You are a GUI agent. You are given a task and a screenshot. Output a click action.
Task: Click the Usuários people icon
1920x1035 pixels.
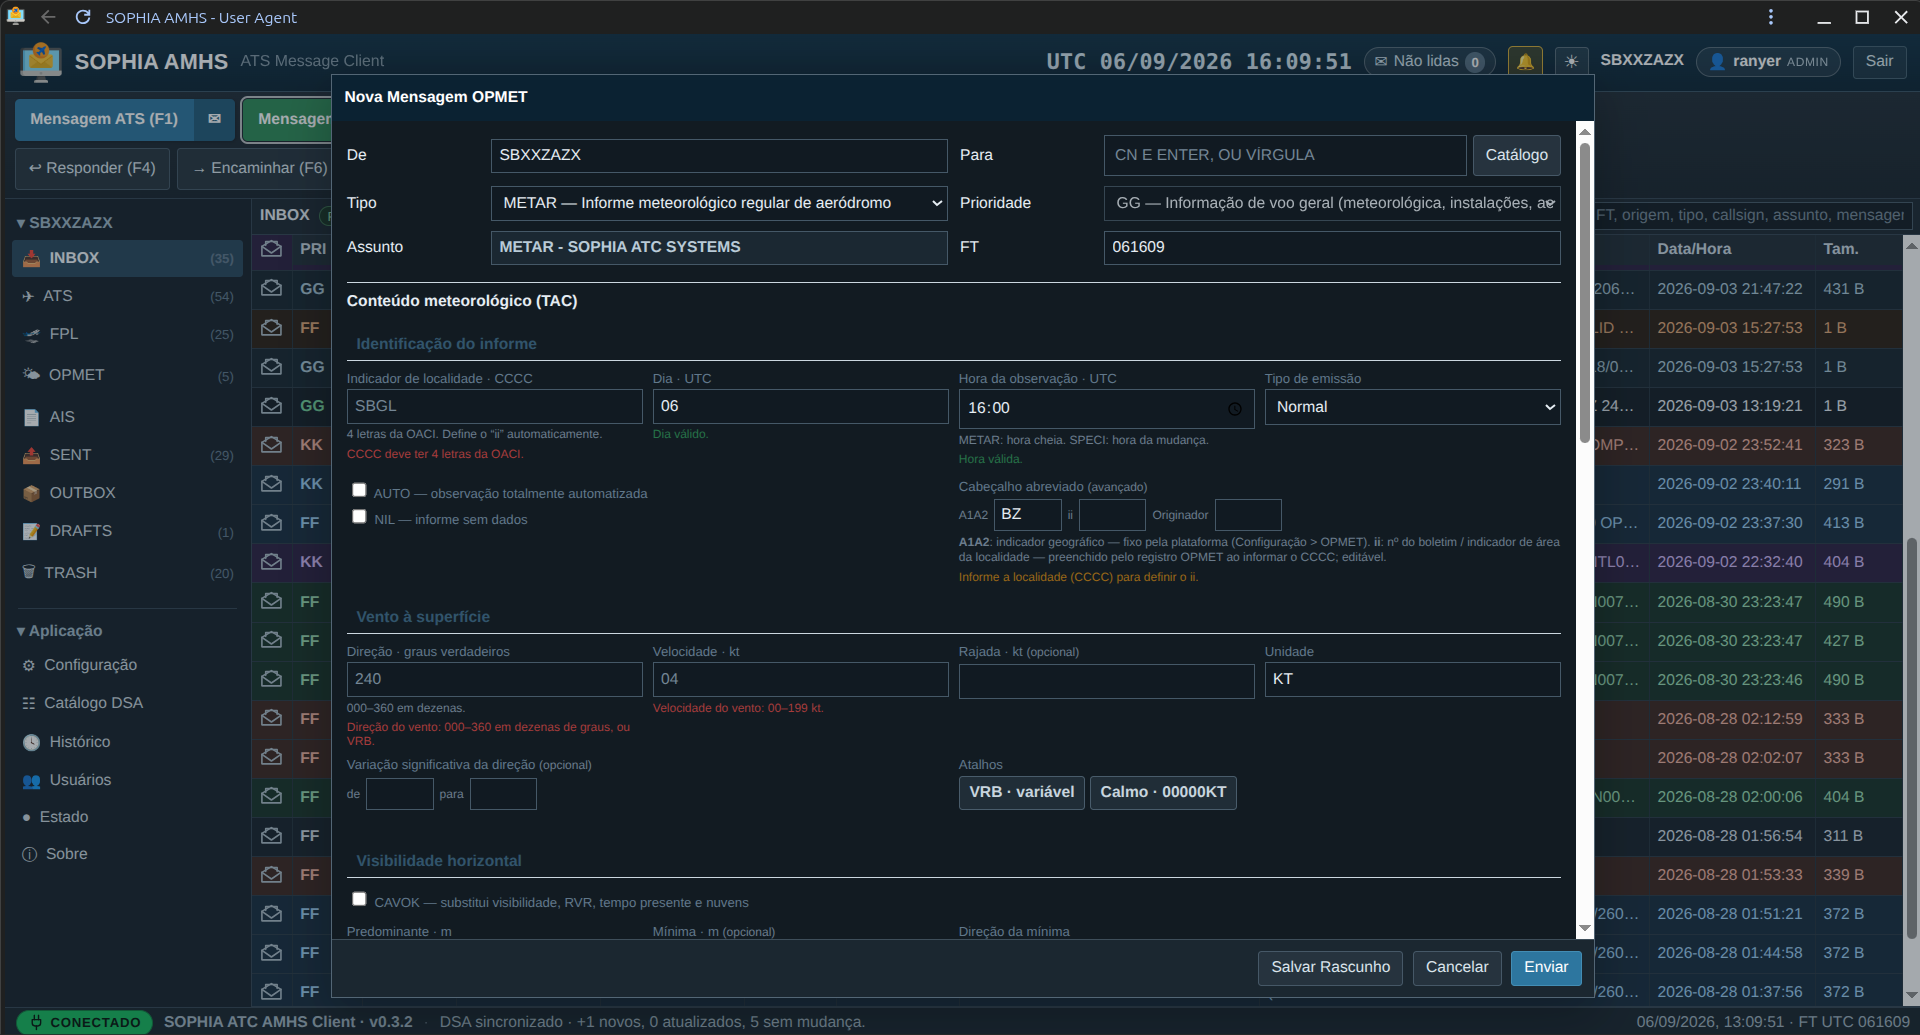pos(31,780)
